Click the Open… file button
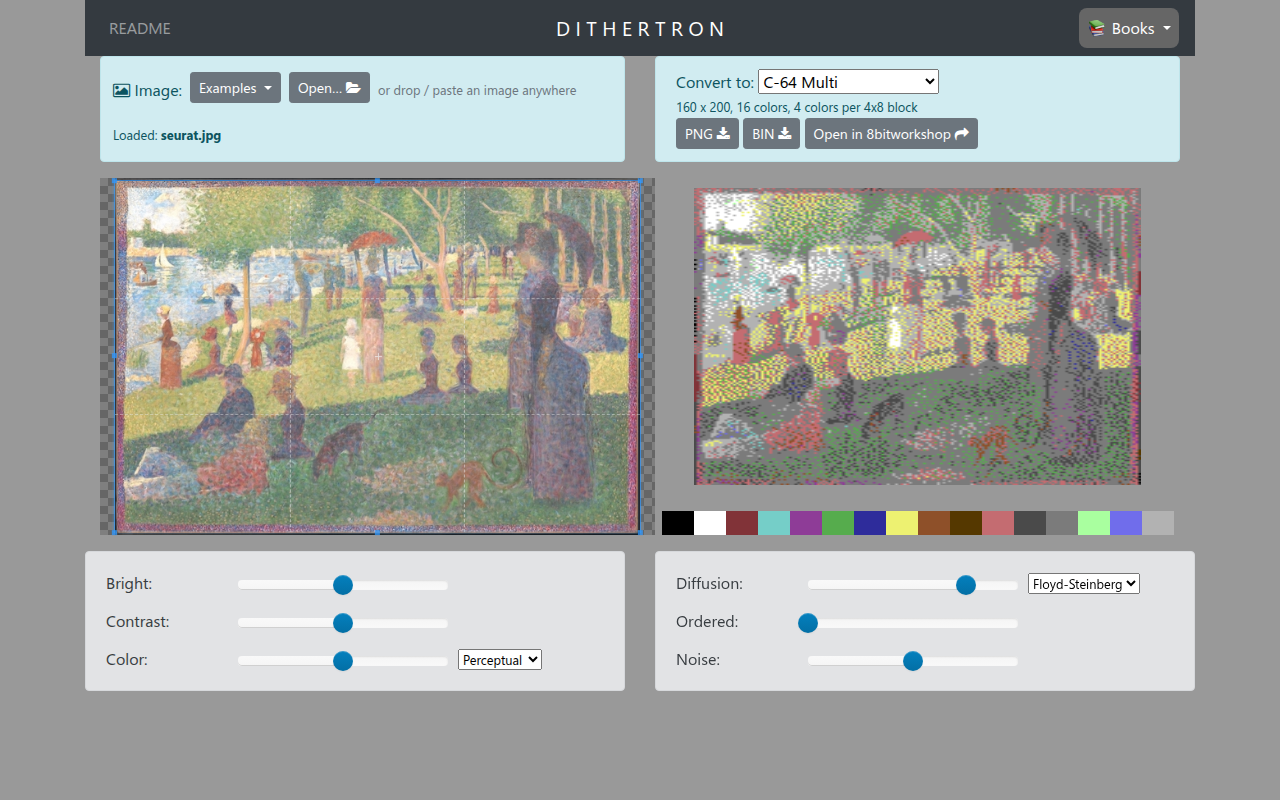This screenshot has width=1280, height=800. tap(329, 88)
